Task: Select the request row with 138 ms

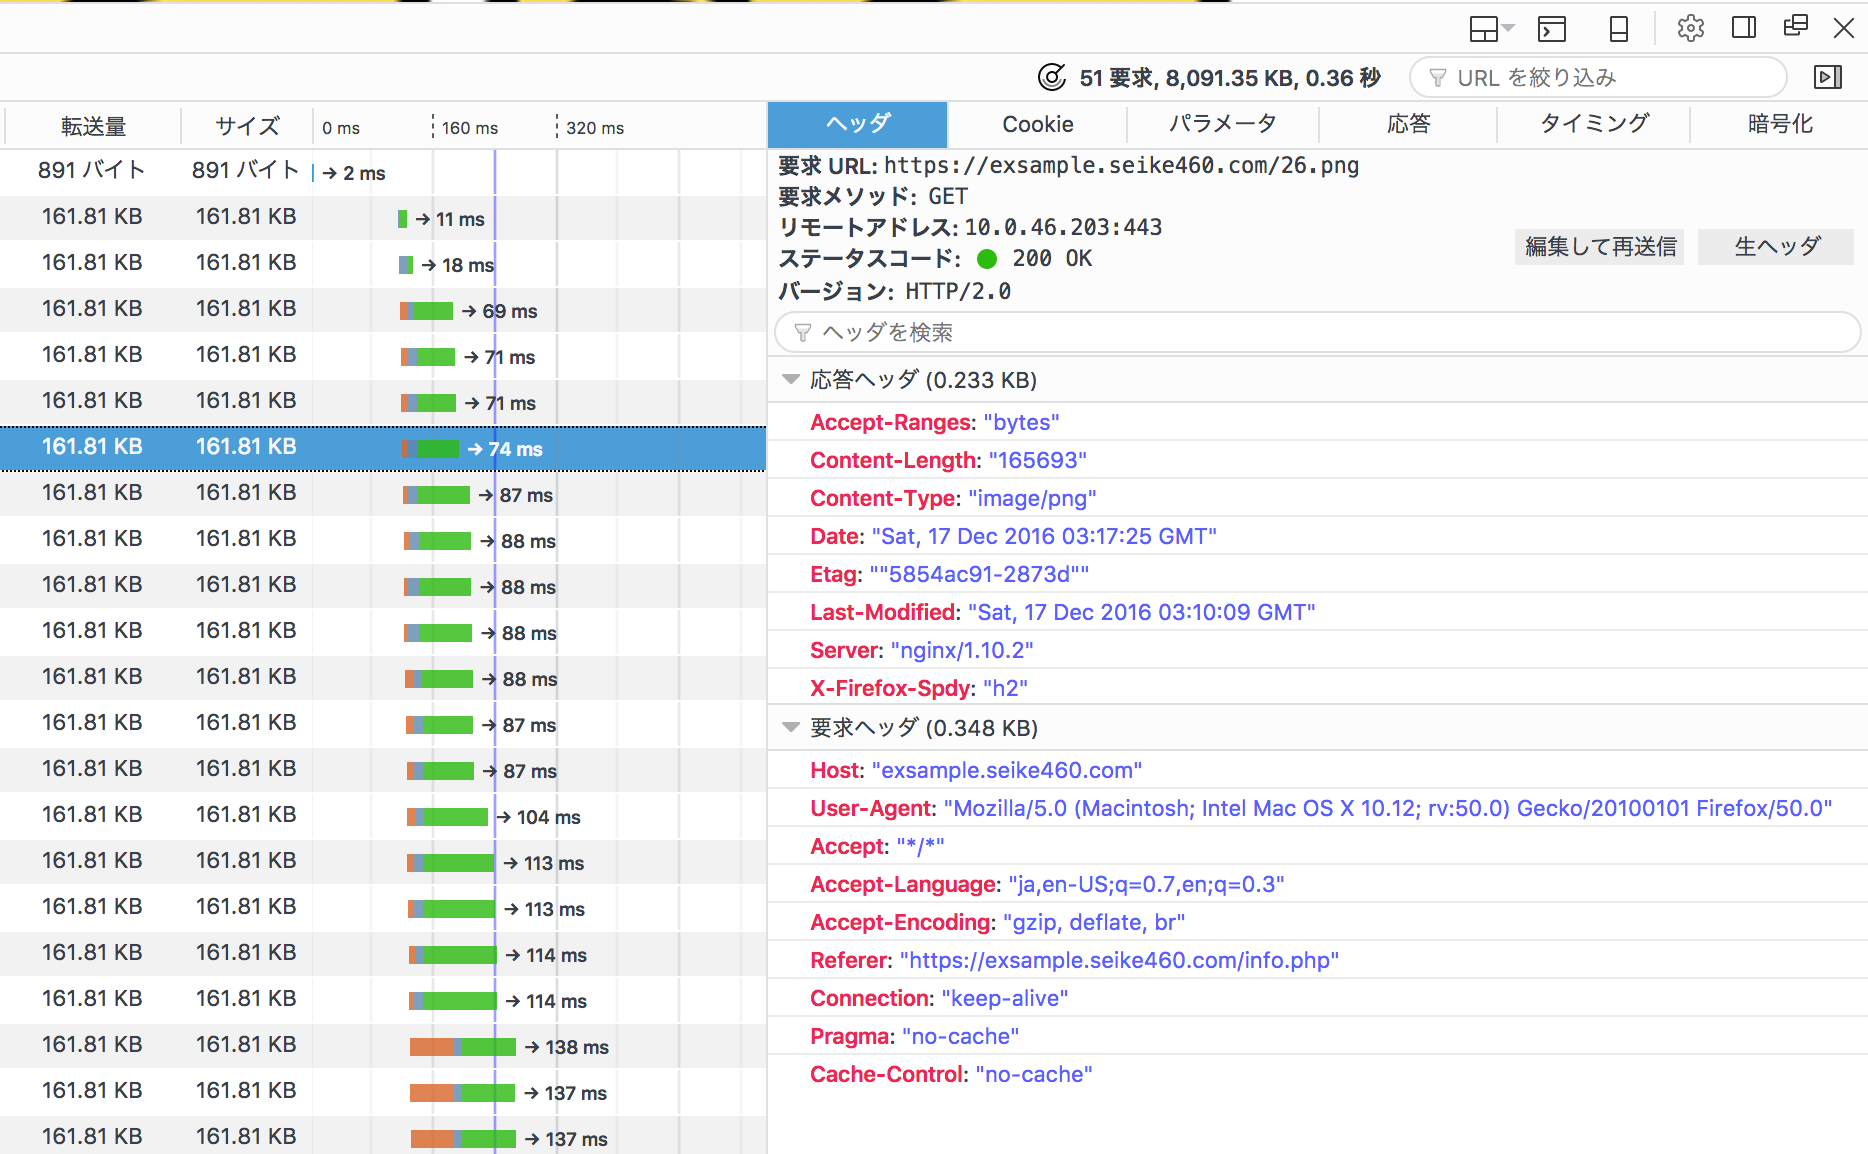Action: tap(383, 1046)
